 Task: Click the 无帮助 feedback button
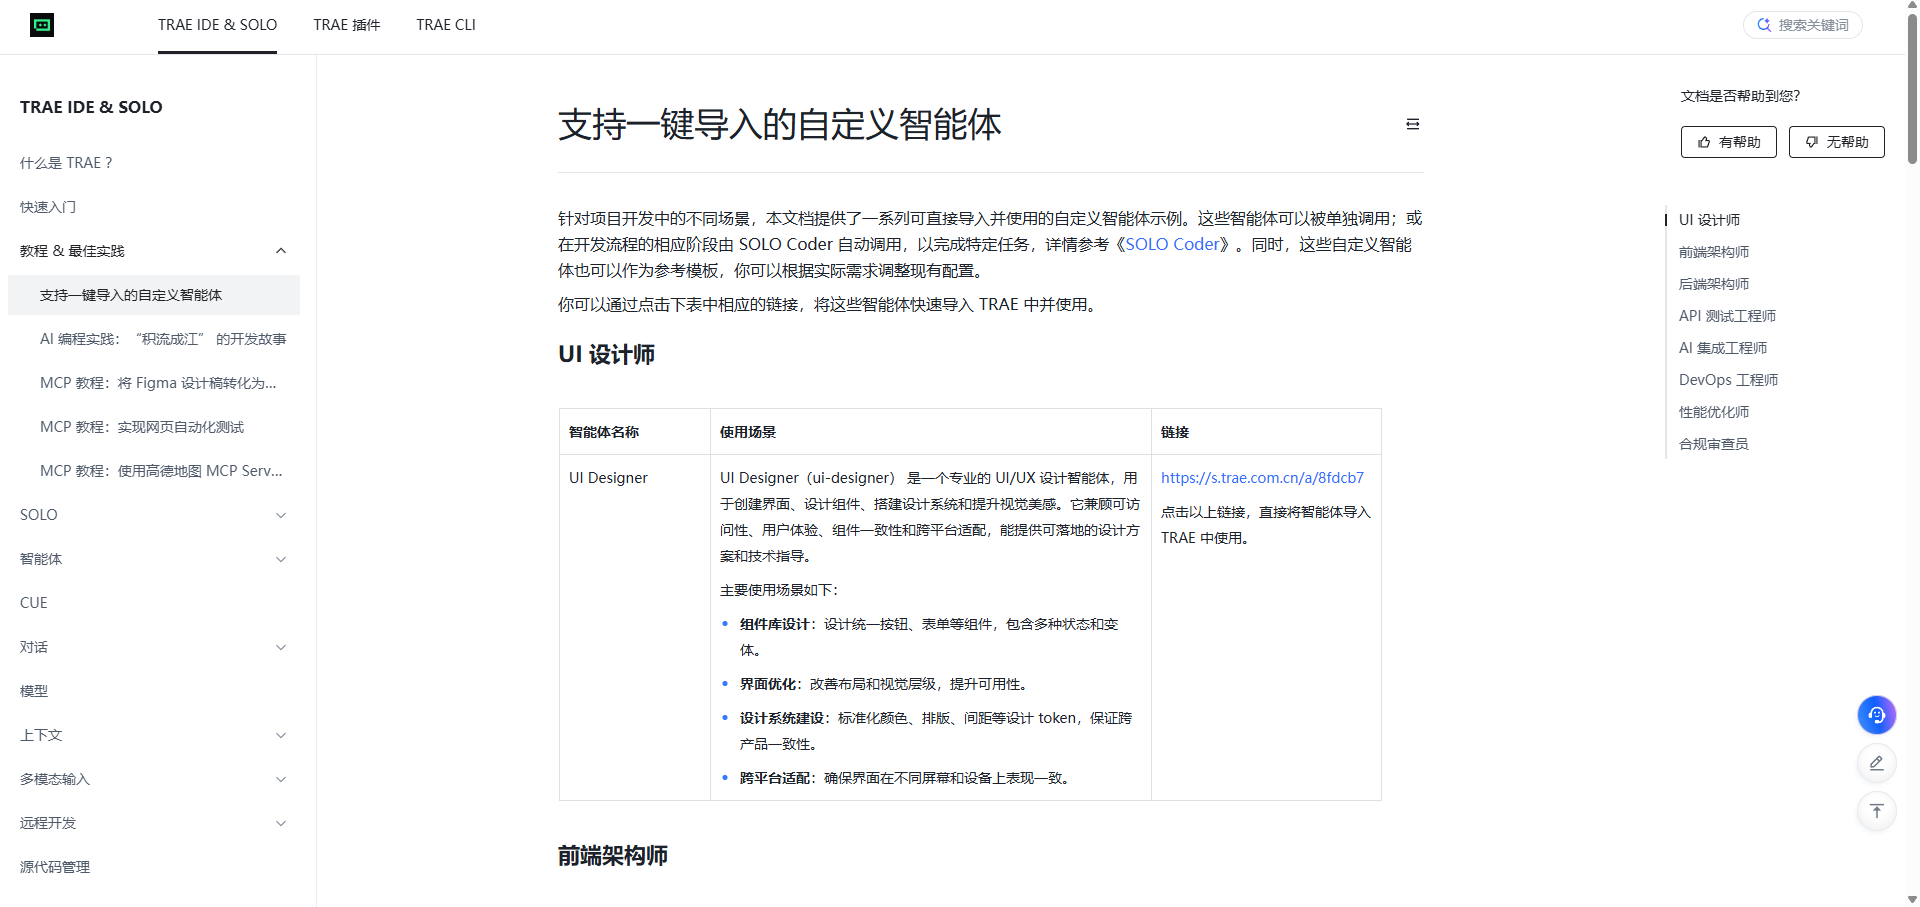click(1836, 141)
